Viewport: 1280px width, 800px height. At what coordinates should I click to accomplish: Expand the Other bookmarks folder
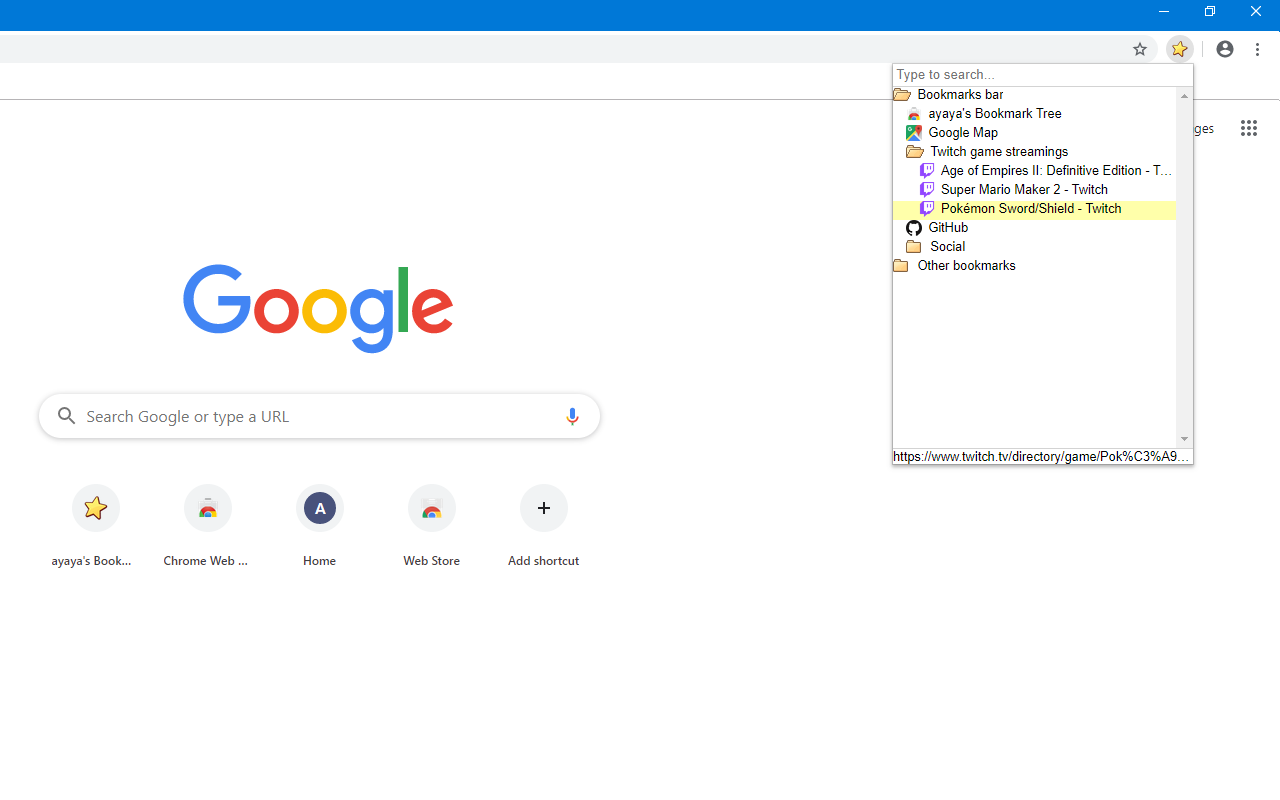[x=965, y=265]
